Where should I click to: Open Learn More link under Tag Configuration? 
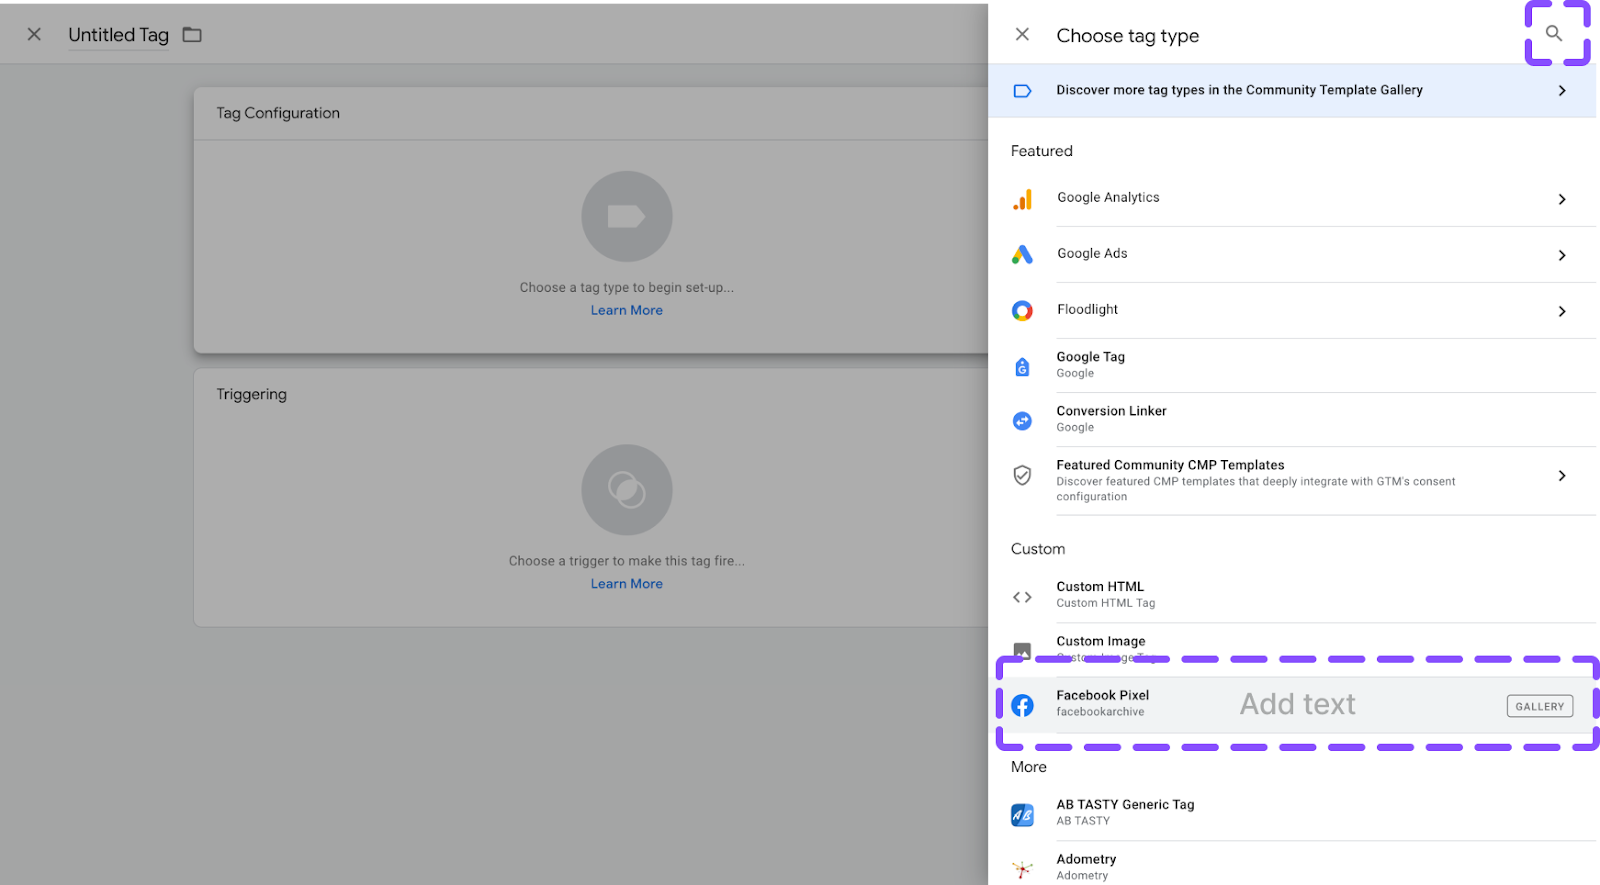(627, 311)
